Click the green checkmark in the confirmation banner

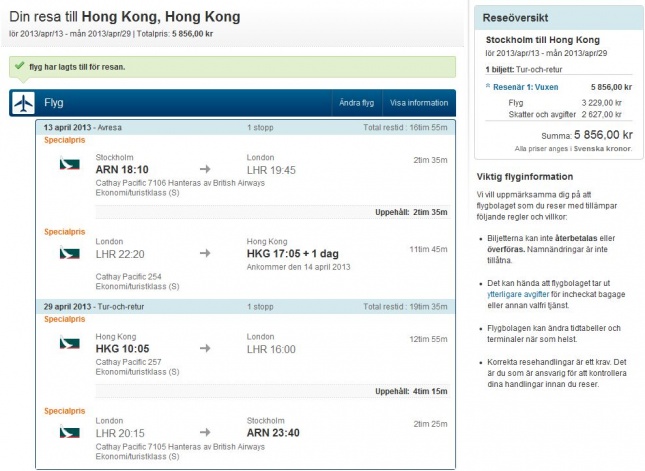coord(18,67)
